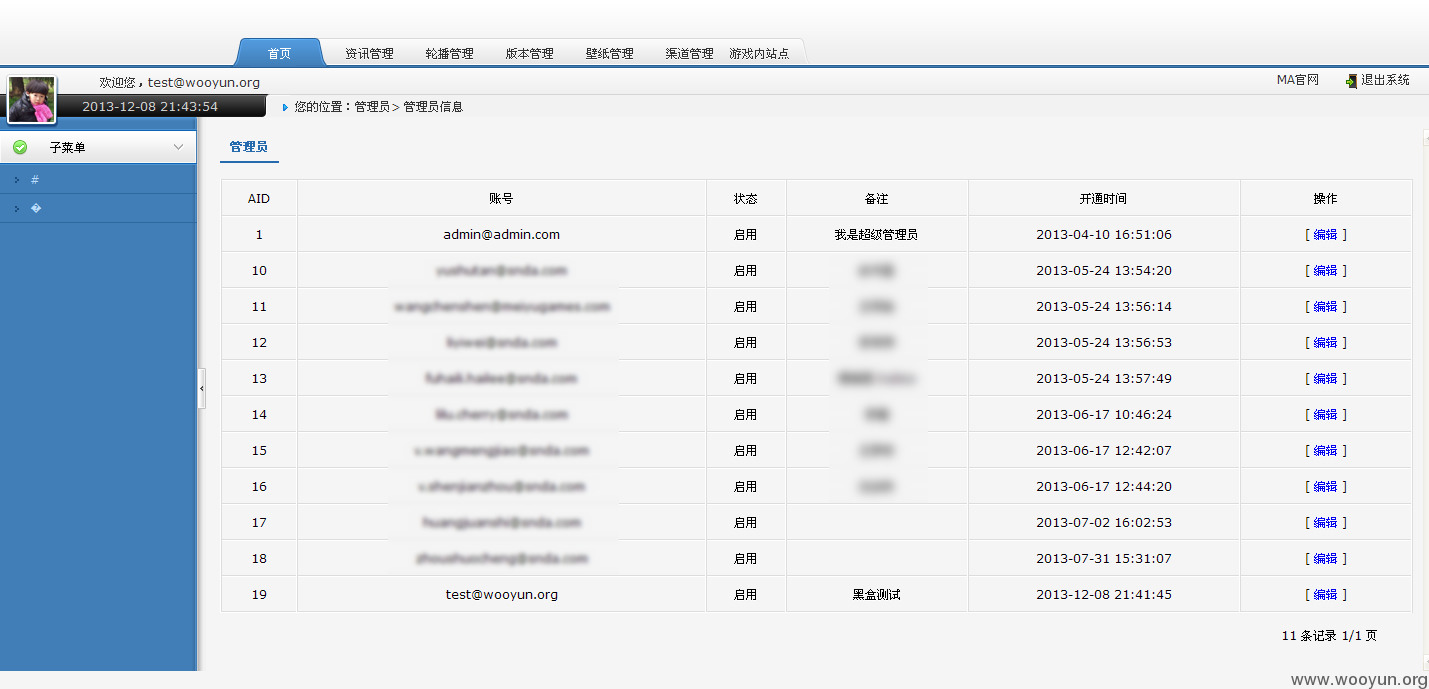Click the sidebar collapse handle arrow

coord(202,387)
